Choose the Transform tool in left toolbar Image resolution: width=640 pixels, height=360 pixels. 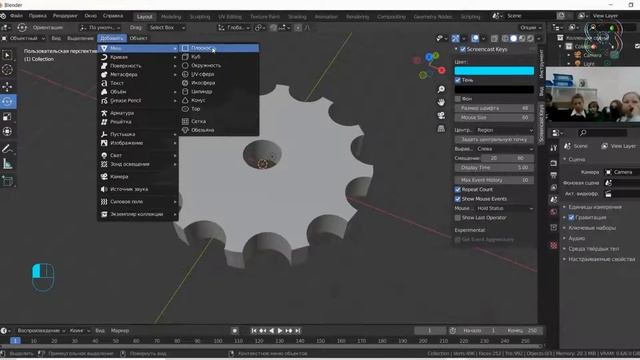click(x=7, y=131)
